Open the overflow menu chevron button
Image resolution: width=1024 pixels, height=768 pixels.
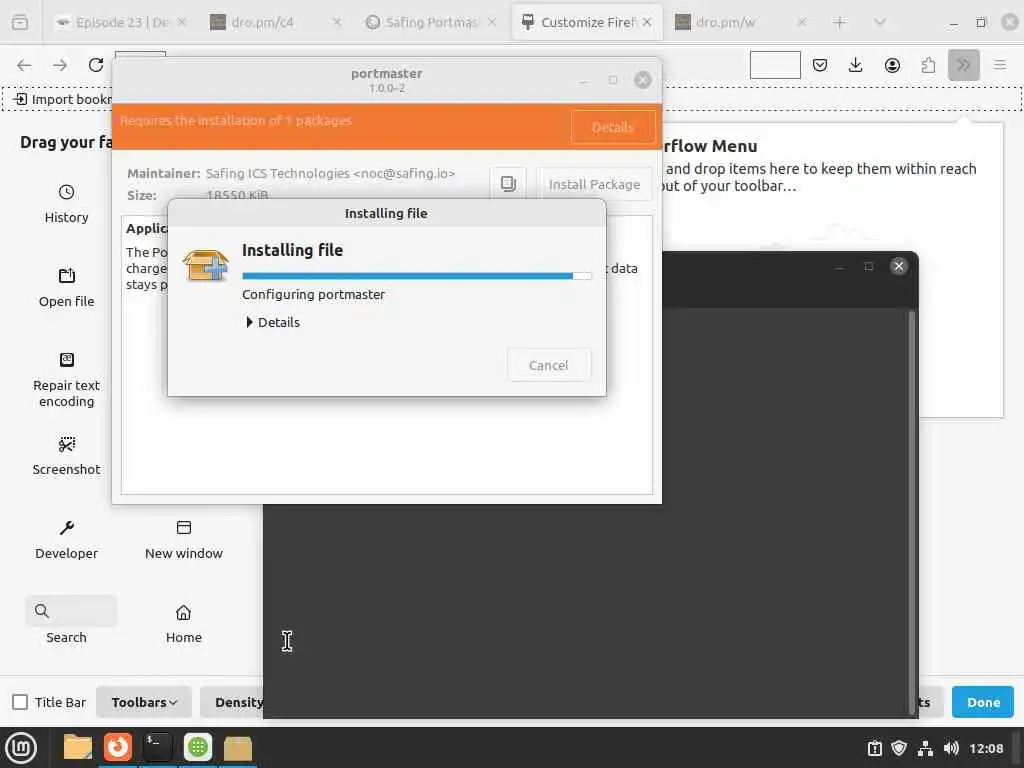pyautogui.click(x=963, y=65)
